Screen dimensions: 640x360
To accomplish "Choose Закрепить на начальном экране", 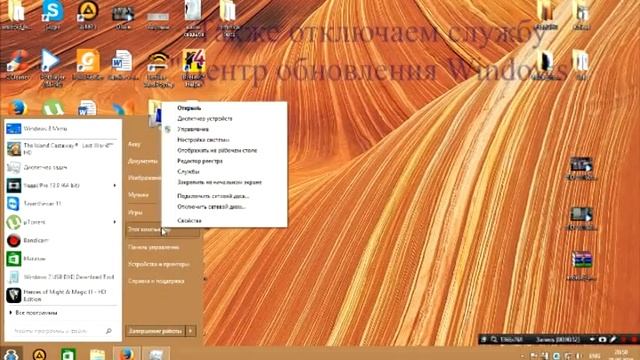I will coord(224,182).
